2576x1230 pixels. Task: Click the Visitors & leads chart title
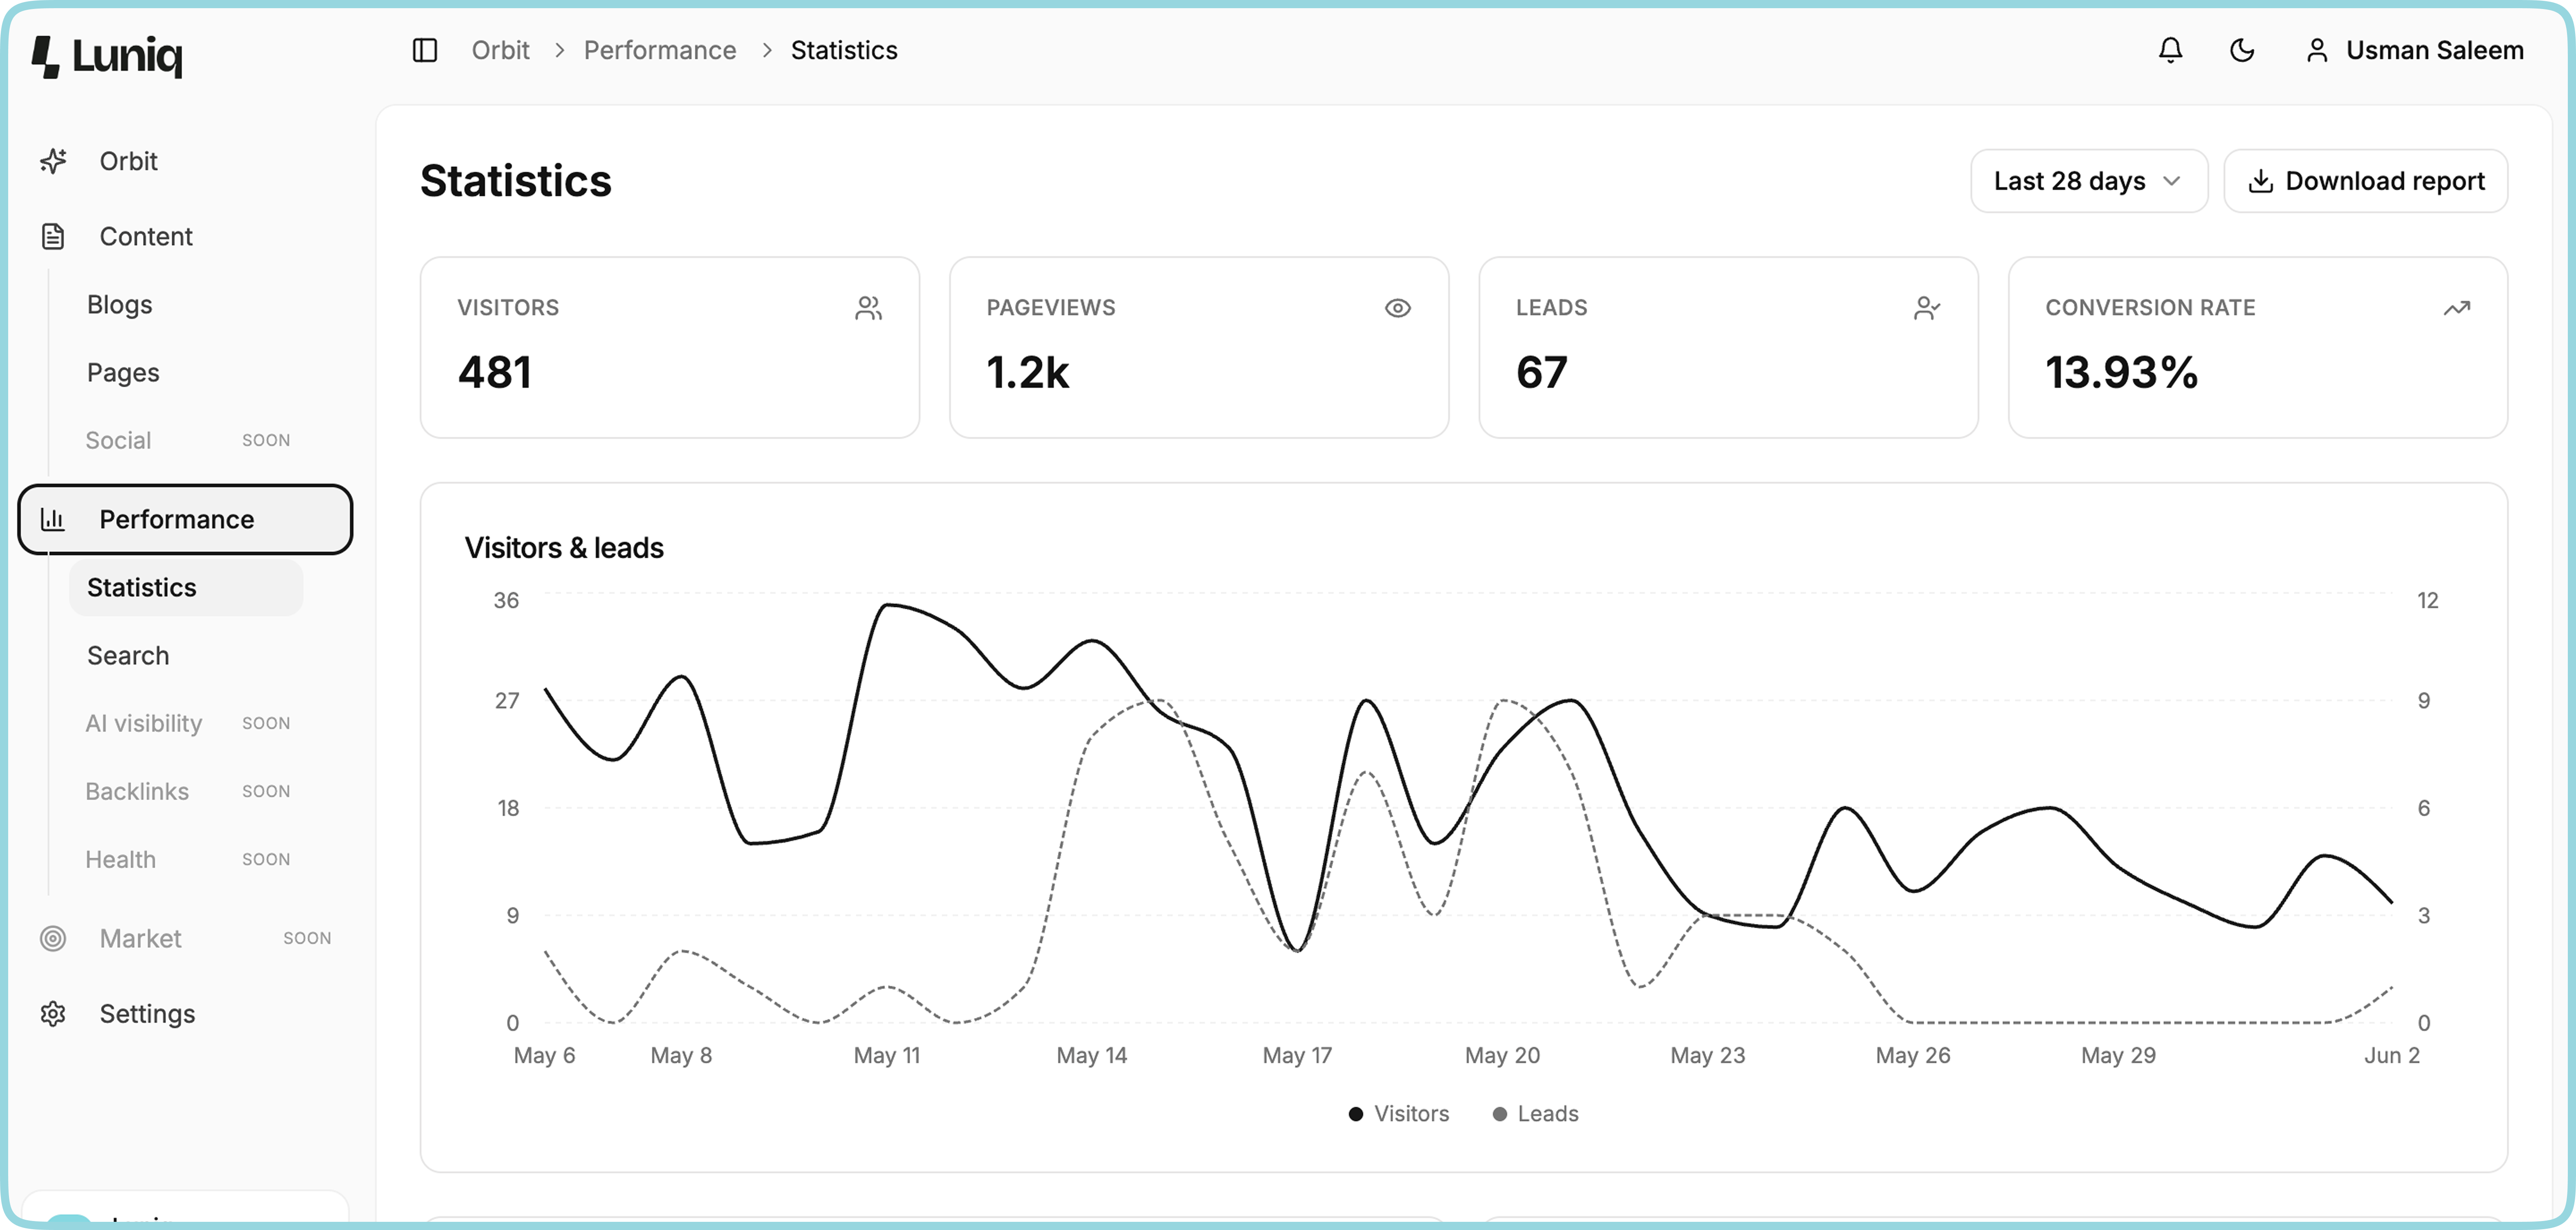tap(564, 547)
